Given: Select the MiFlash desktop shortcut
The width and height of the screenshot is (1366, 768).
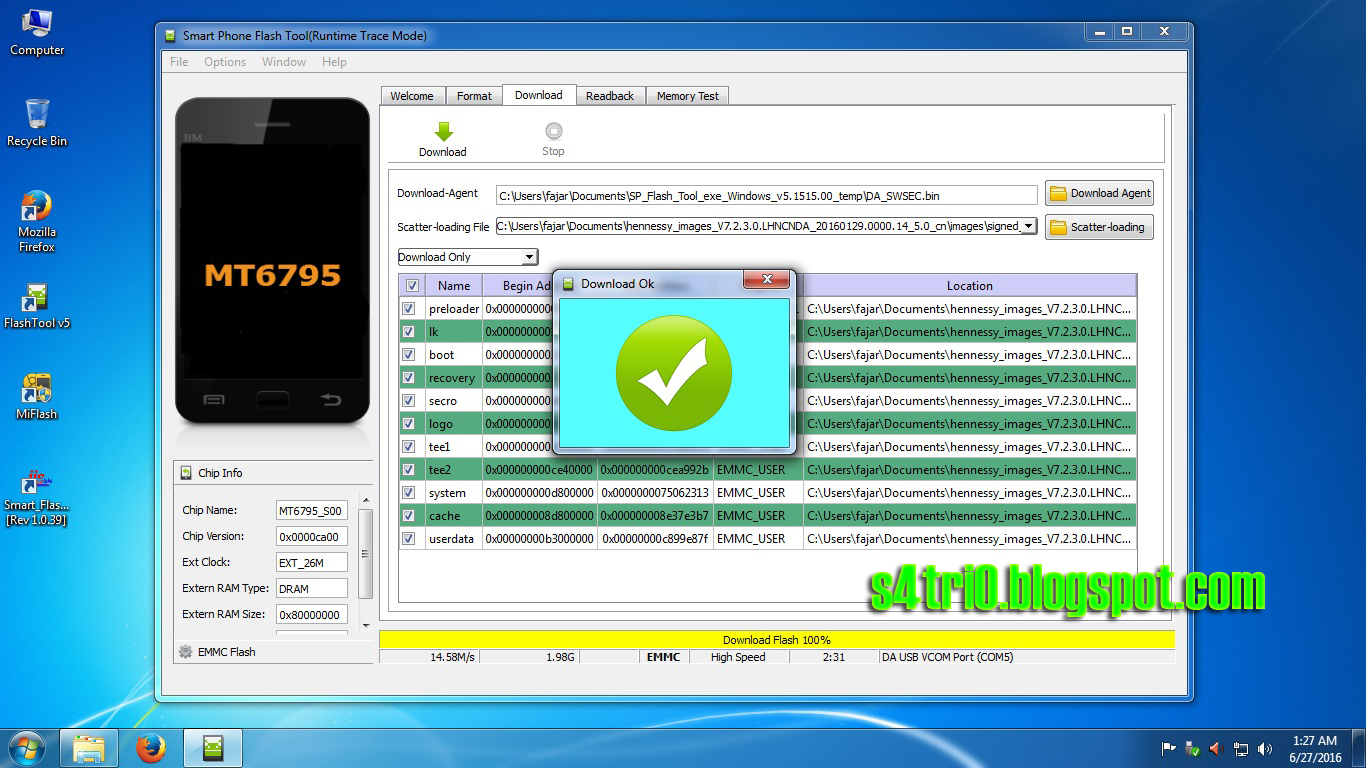Looking at the screenshot, I should coord(37,397).
